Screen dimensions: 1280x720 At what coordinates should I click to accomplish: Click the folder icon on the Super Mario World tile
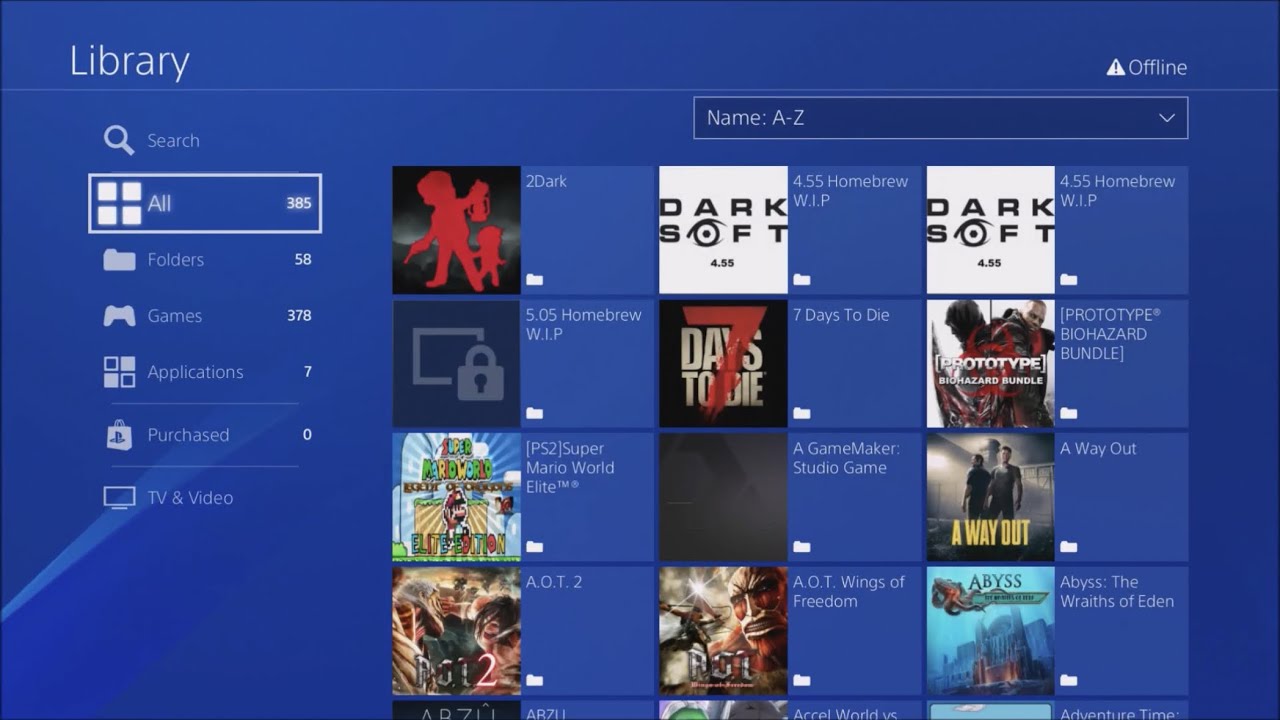coord(534,547)
